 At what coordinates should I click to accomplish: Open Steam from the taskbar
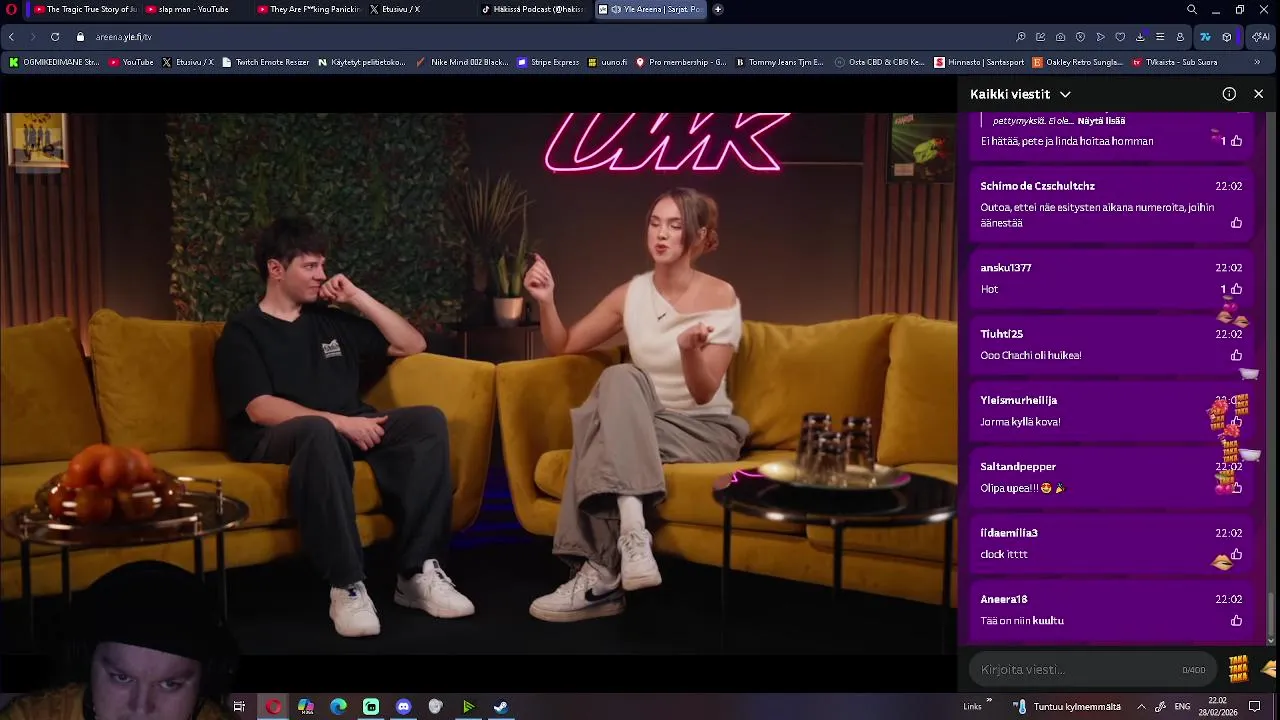(x=501, y=707)
